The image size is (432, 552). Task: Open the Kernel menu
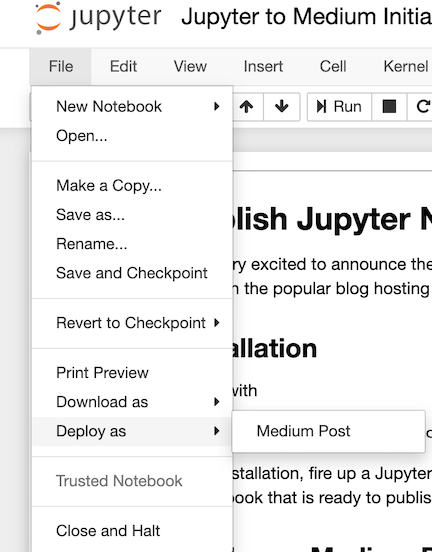tap(406, 66)
